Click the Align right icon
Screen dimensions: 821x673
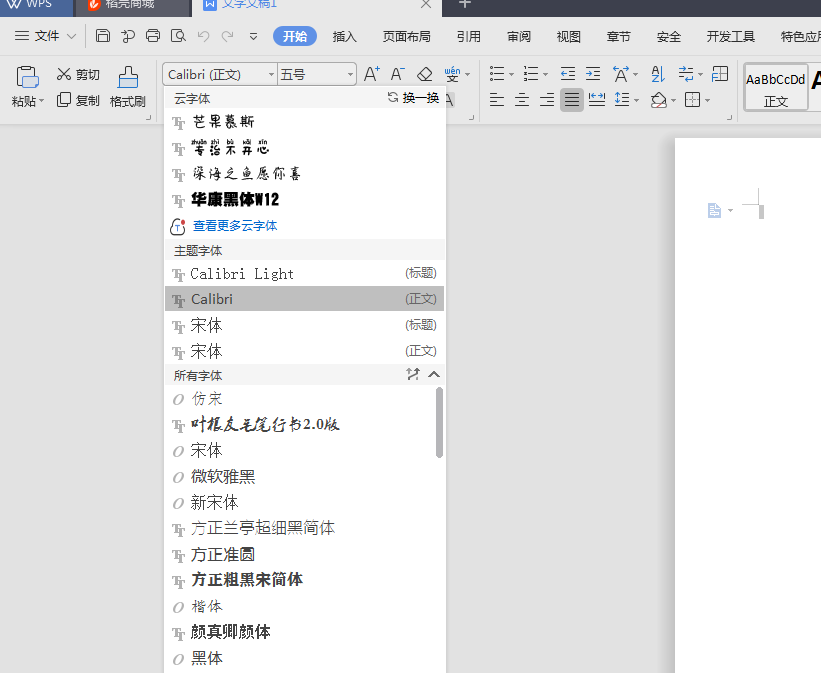(x=547, y=100)
